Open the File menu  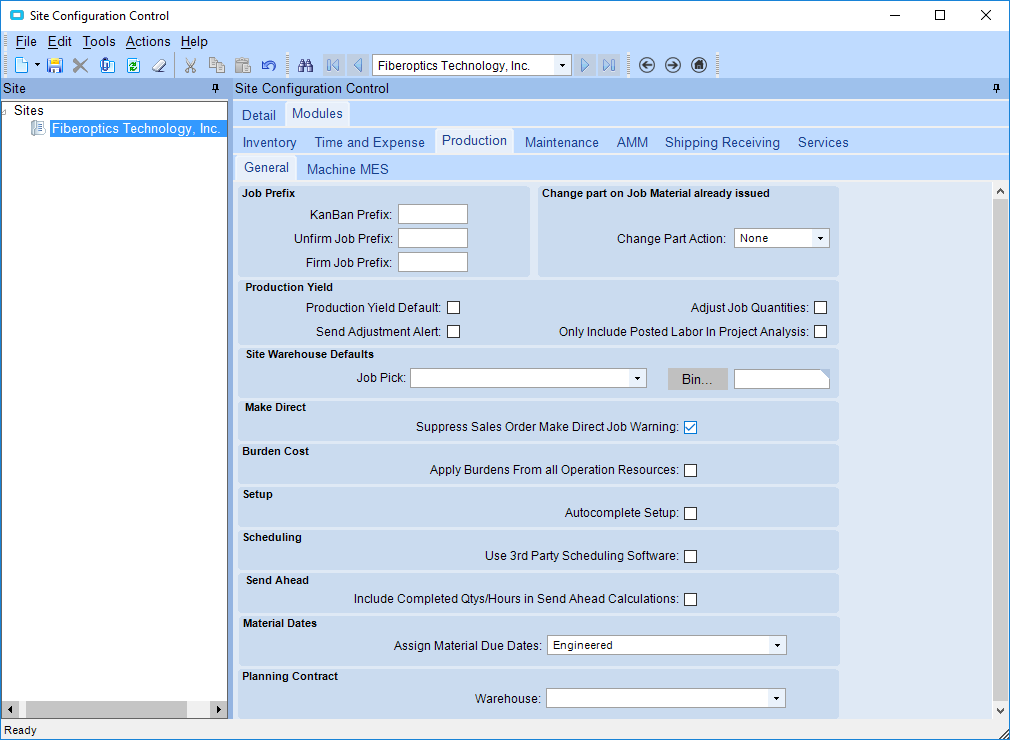pyautogui.click(x=26, y=41)
